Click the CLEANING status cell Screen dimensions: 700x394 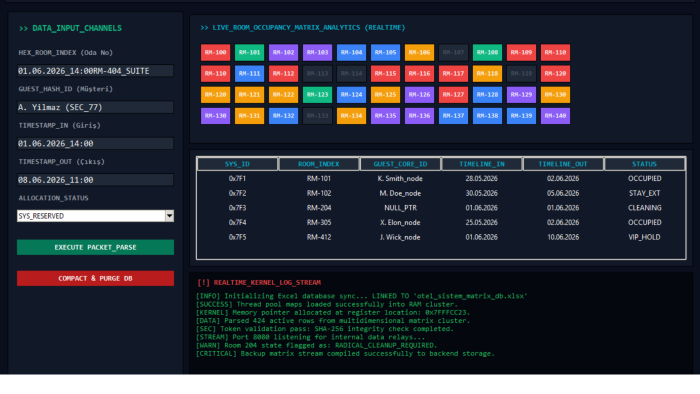(644, 208)
